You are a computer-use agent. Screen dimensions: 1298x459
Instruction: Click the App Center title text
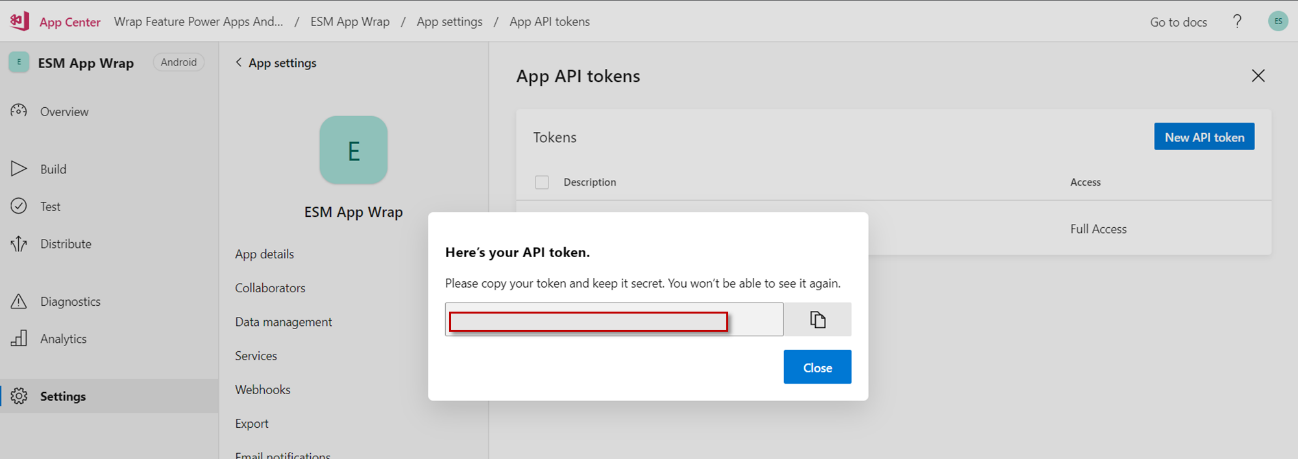pos(70,22)
